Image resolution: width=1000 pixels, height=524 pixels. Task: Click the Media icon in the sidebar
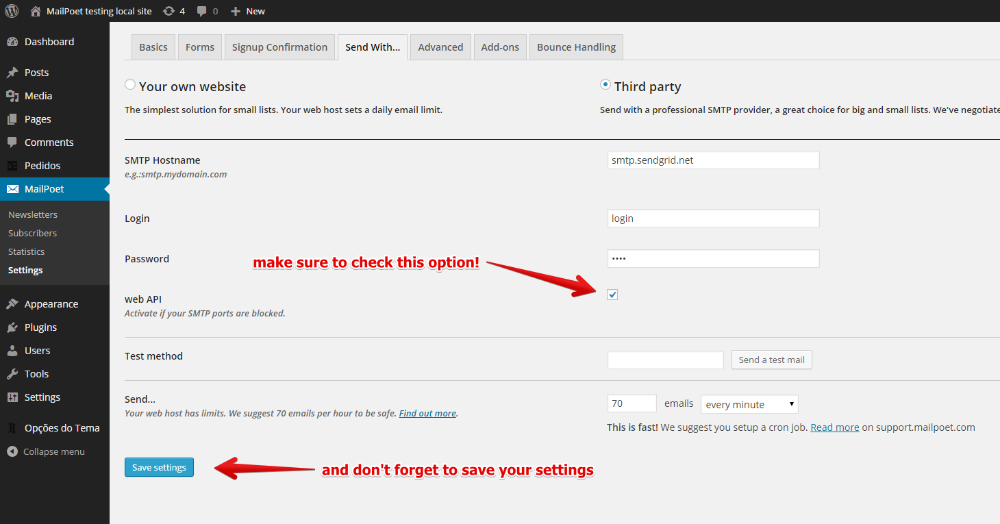(x=12, y=96)
